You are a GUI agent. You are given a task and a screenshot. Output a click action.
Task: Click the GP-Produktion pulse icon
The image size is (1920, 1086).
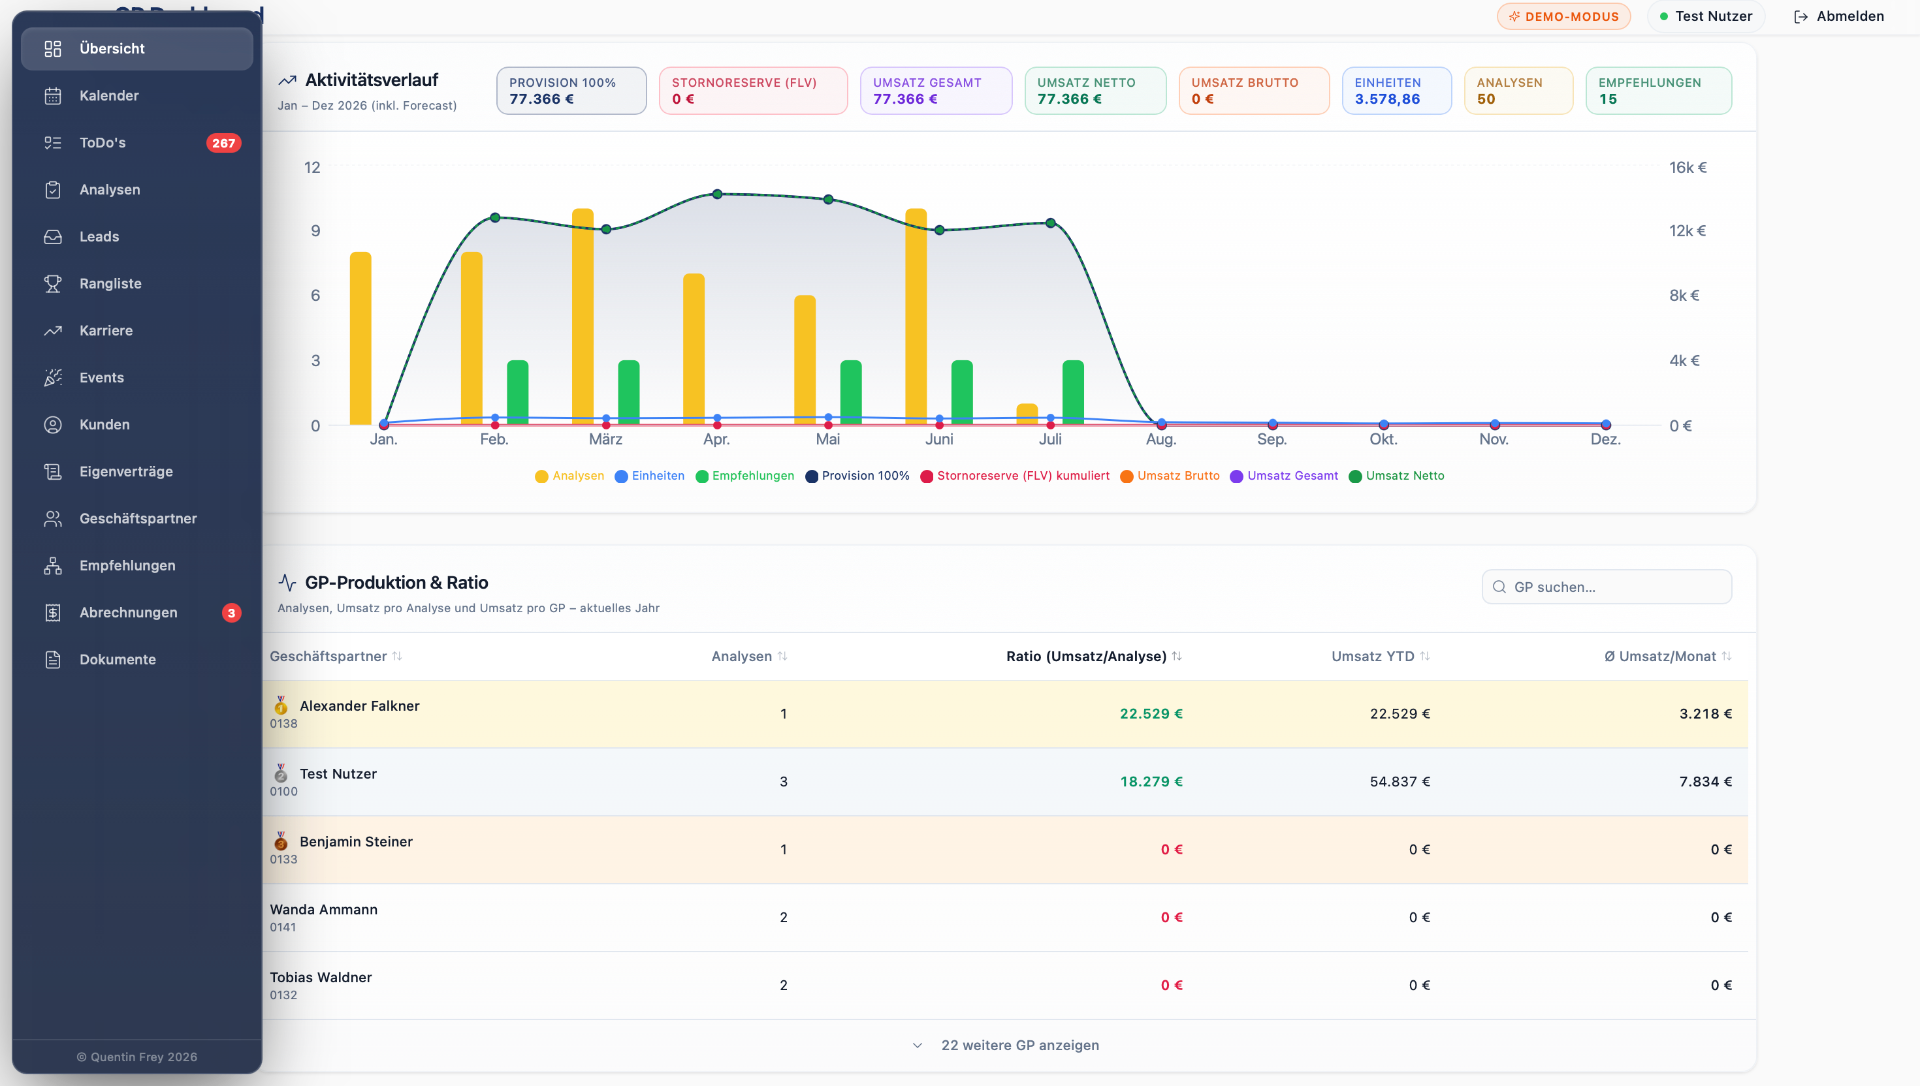(x=288, y=583)
